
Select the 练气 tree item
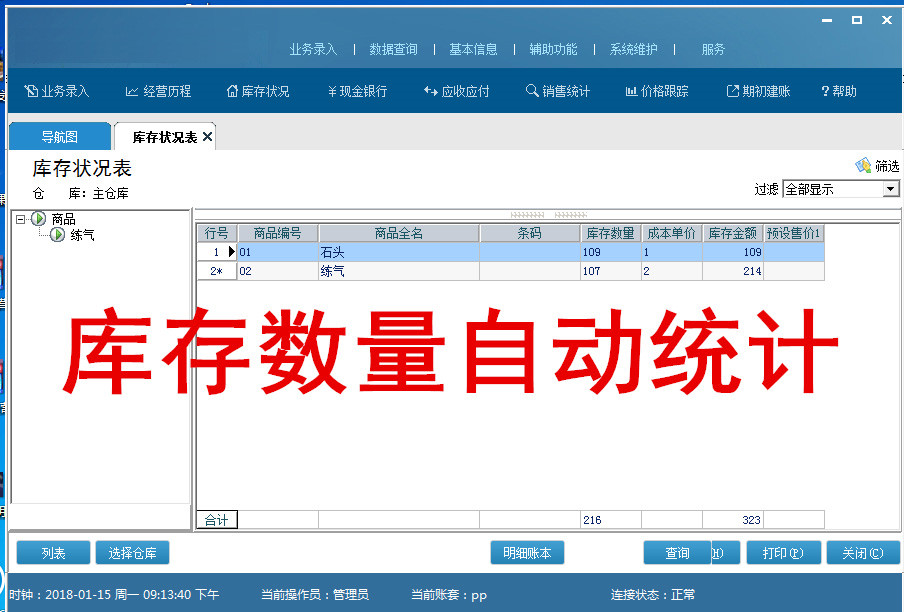[x=82, y=235]
